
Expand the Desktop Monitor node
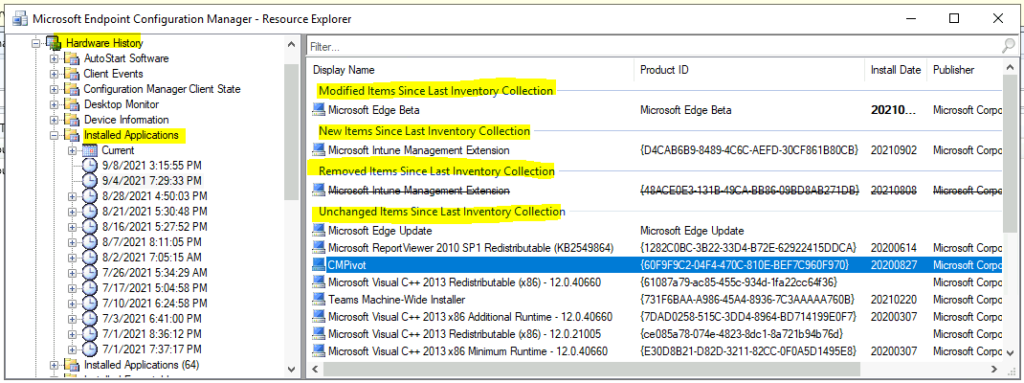(x=54, y=105)
